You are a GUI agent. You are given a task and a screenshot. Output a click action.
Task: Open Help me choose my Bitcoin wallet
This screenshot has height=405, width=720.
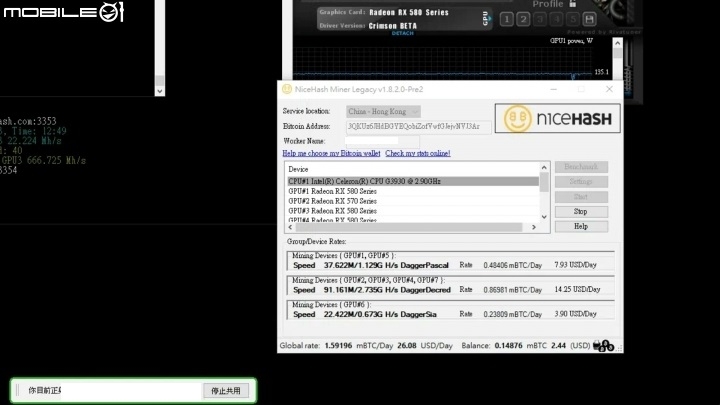331,153
